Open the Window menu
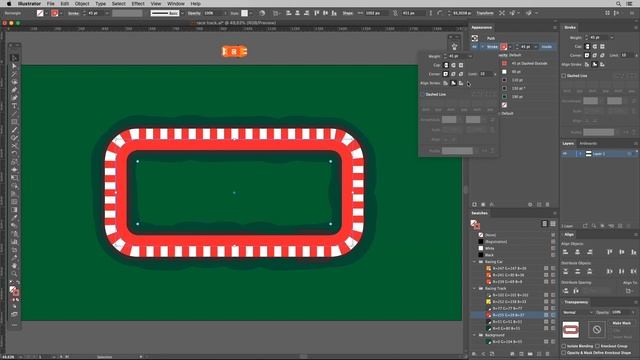 point(176,4)
